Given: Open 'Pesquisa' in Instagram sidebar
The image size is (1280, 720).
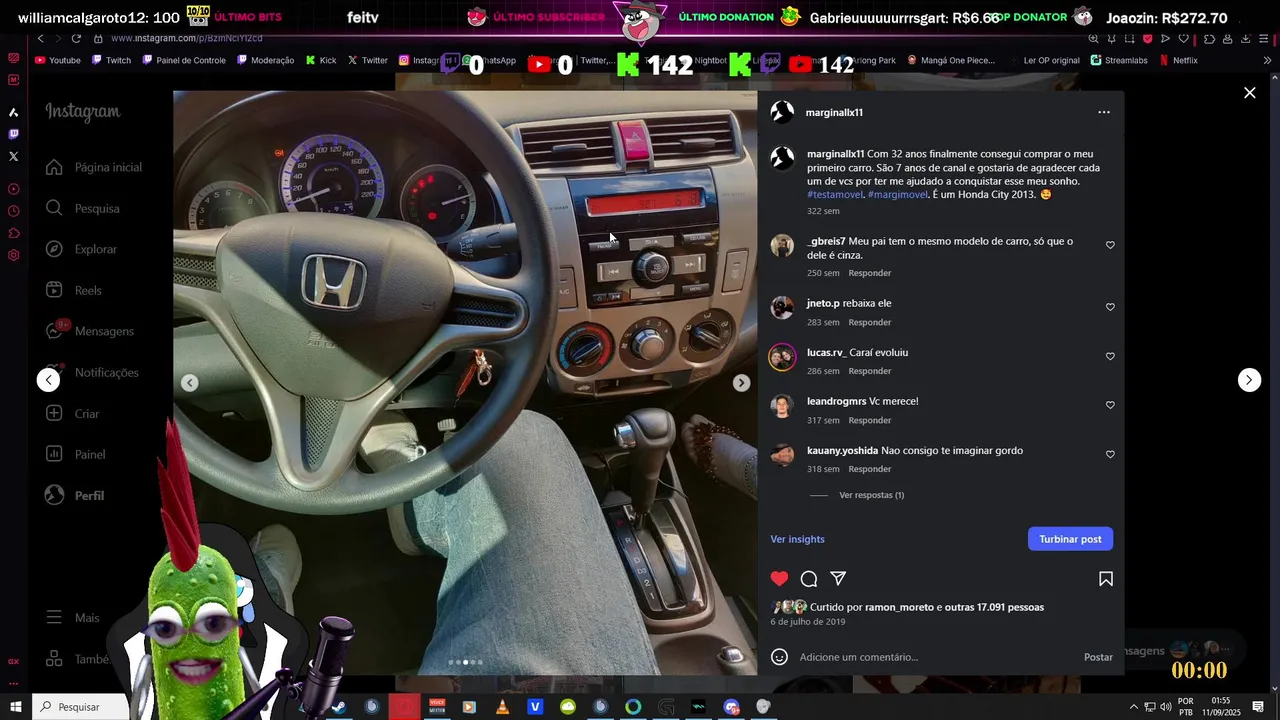Looking at the screenshot, I should [x=83, y=208].
